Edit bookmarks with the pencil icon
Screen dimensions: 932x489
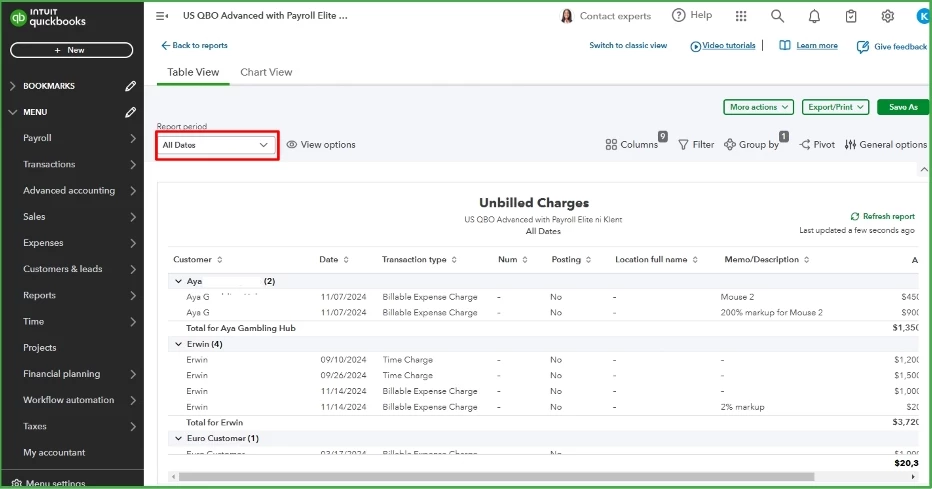coord(130,86)
